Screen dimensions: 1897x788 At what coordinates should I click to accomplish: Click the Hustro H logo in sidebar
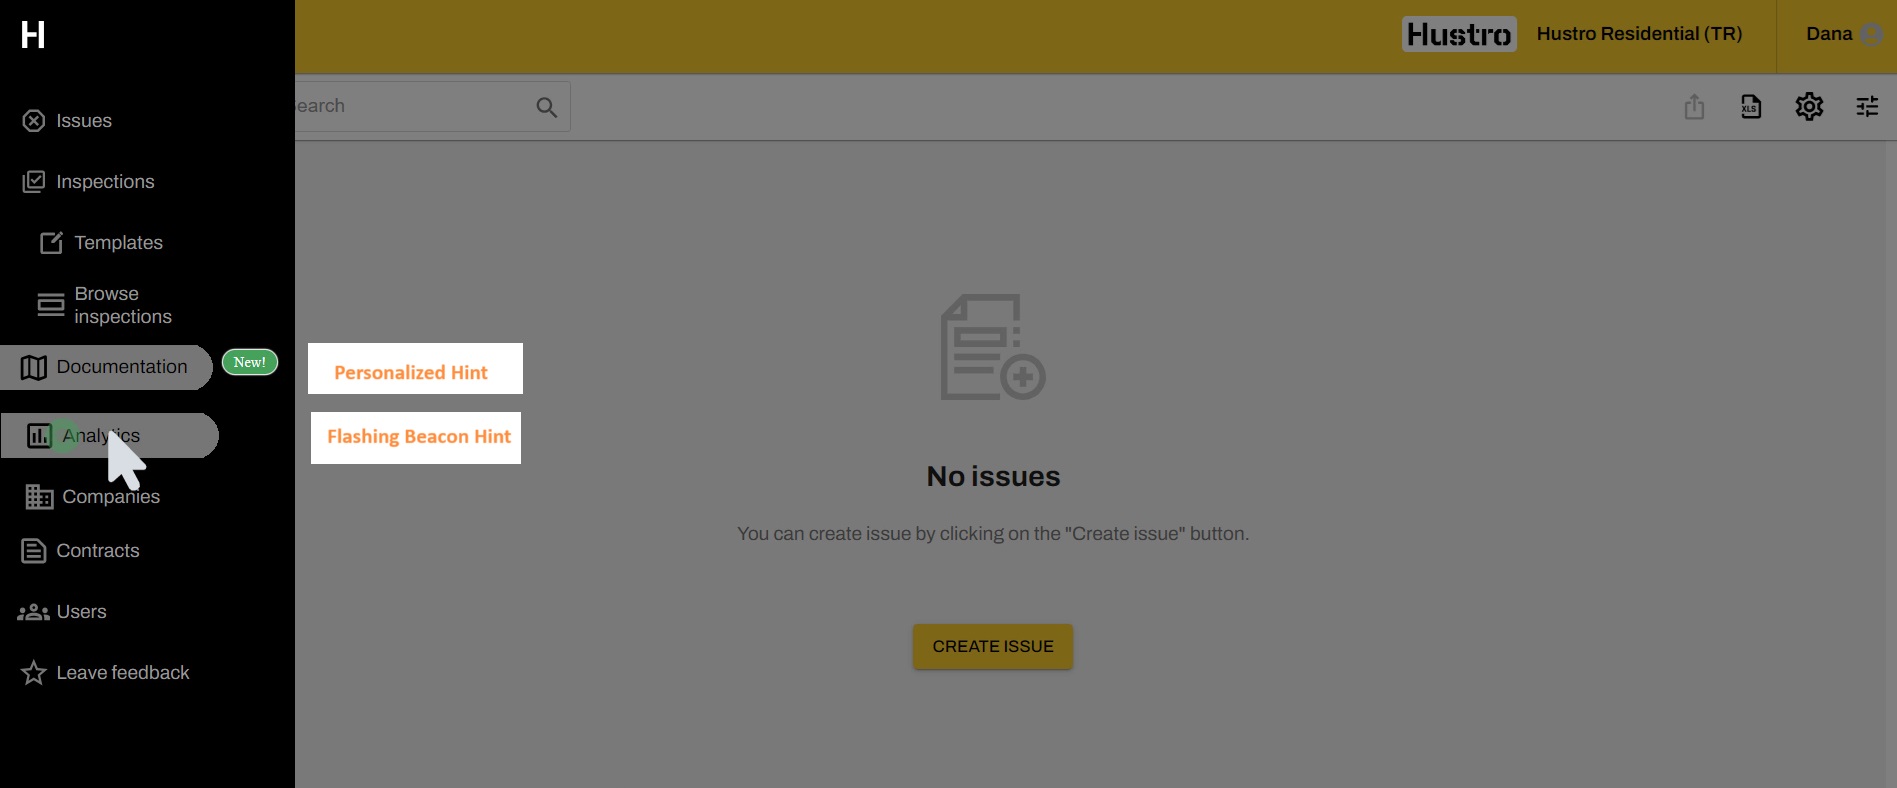click(33, 35)
